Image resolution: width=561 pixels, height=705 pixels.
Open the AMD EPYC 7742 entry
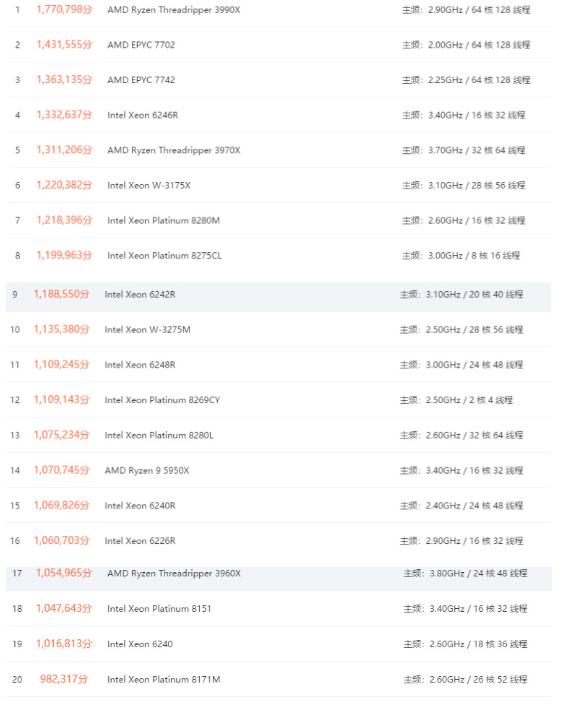pos(141,80)
